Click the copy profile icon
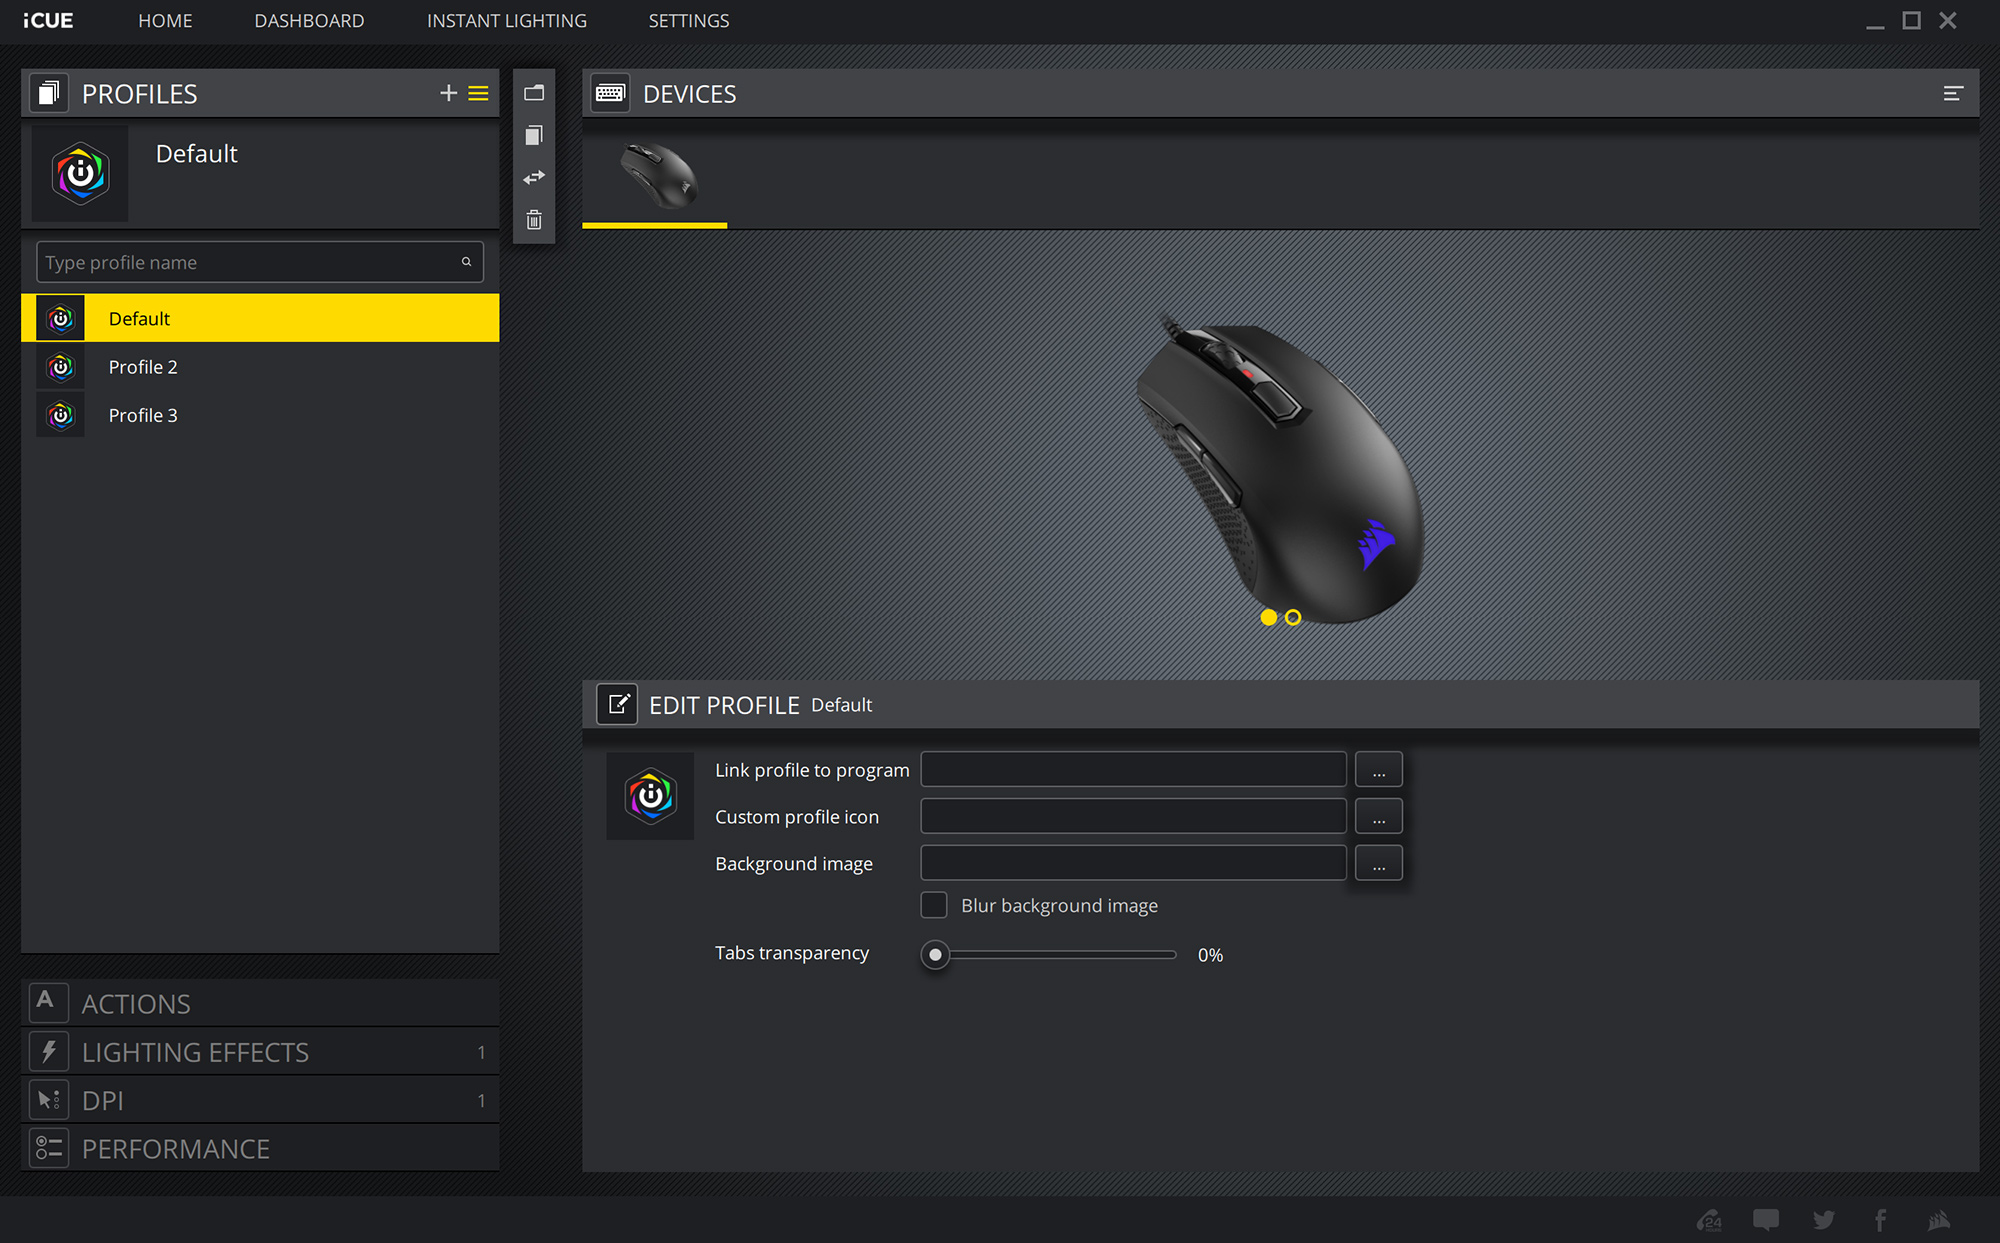This screenshot has width=2000, height=1243. (534, 135)
